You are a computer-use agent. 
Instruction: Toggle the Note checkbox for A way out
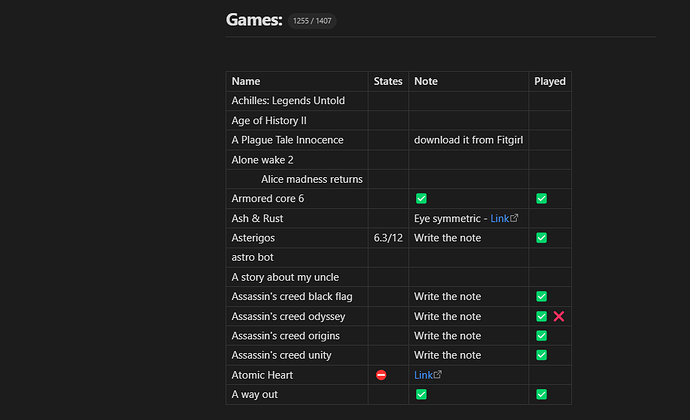[x=421, y=394]
